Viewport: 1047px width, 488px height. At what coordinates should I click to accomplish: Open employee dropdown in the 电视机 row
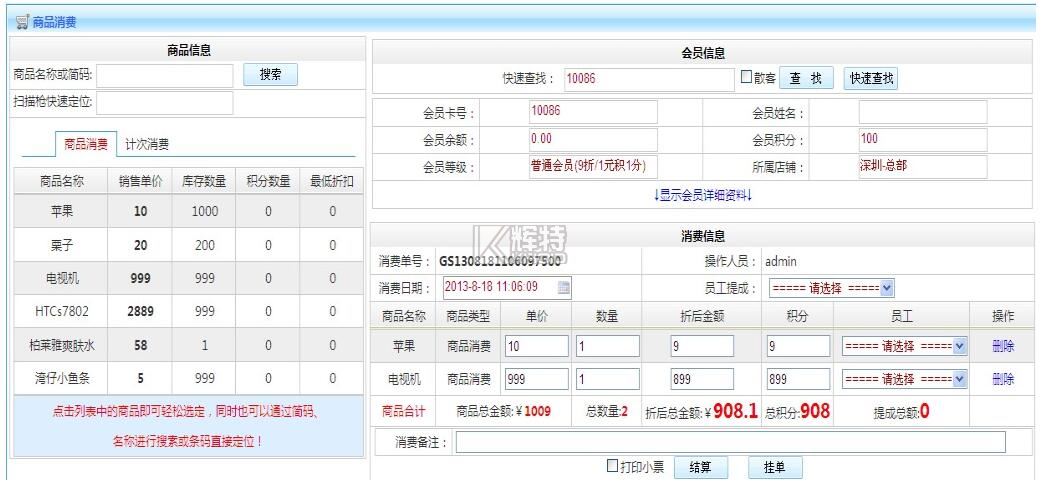point(905,379)
